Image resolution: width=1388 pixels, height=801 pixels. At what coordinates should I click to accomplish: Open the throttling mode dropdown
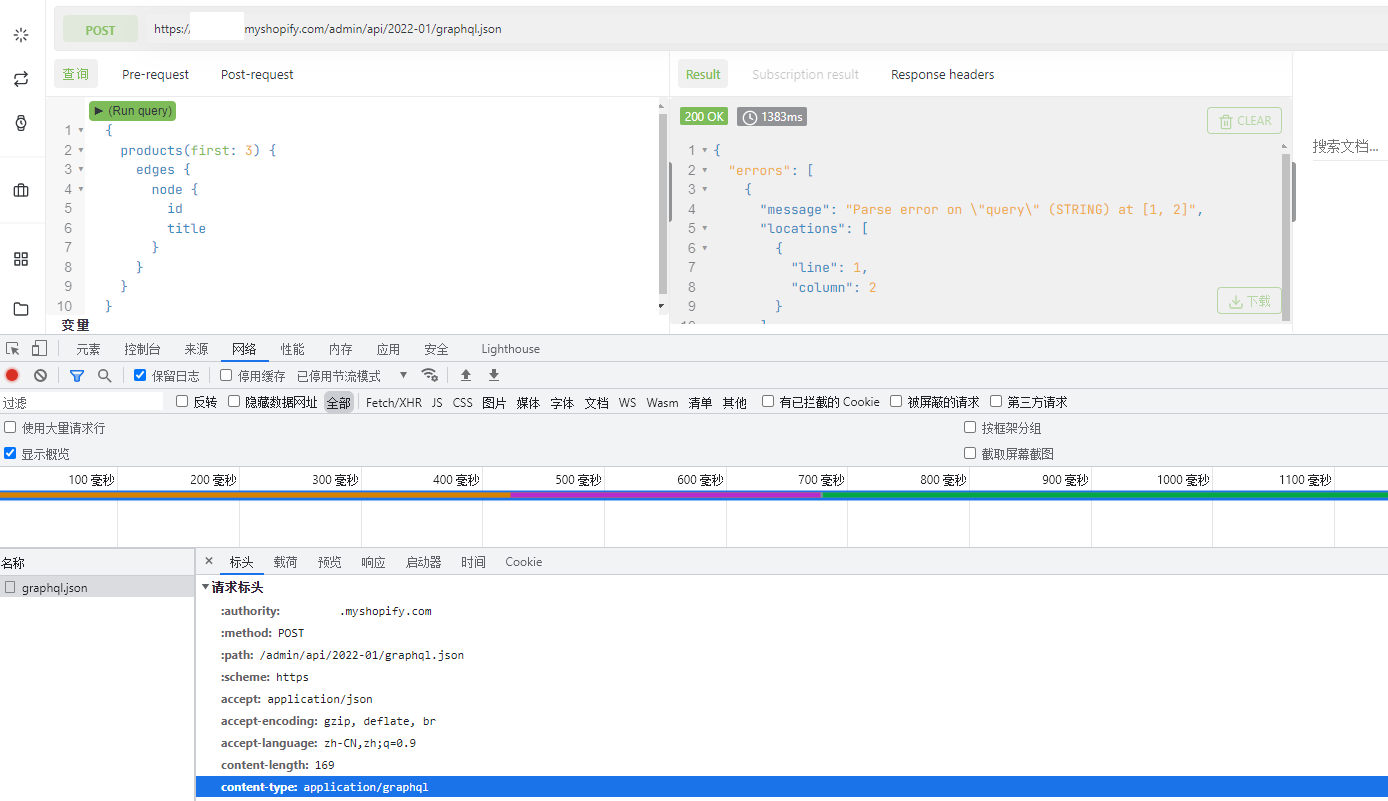403,375
